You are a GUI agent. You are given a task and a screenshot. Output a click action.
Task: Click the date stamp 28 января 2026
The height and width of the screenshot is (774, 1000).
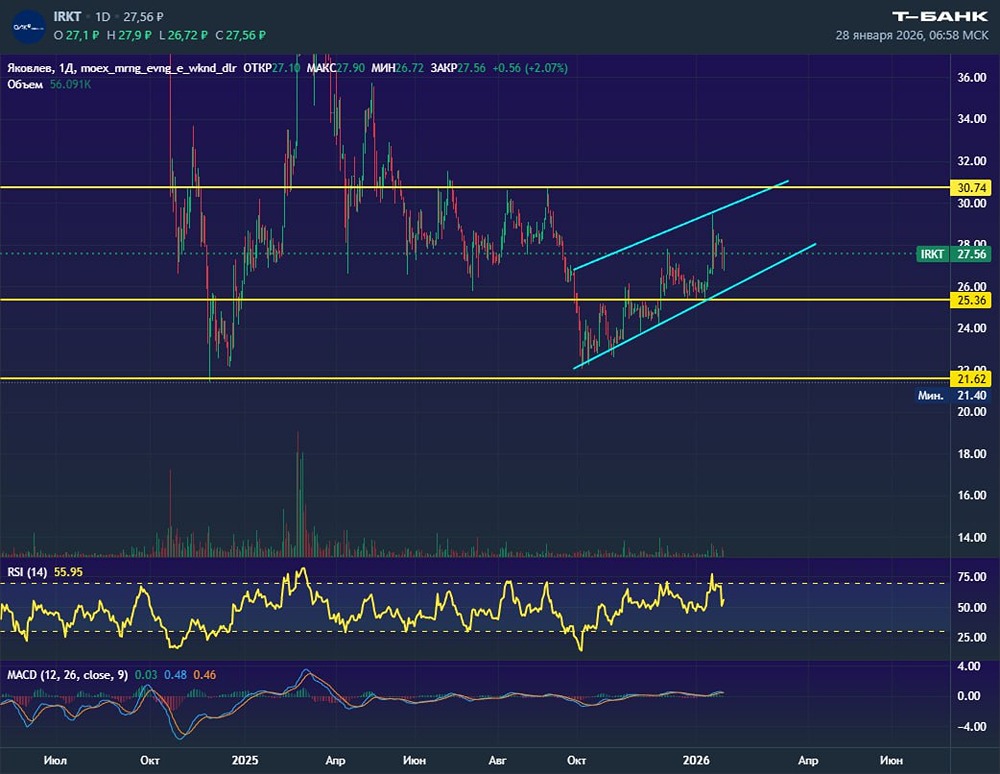click(x=879, y=35)
